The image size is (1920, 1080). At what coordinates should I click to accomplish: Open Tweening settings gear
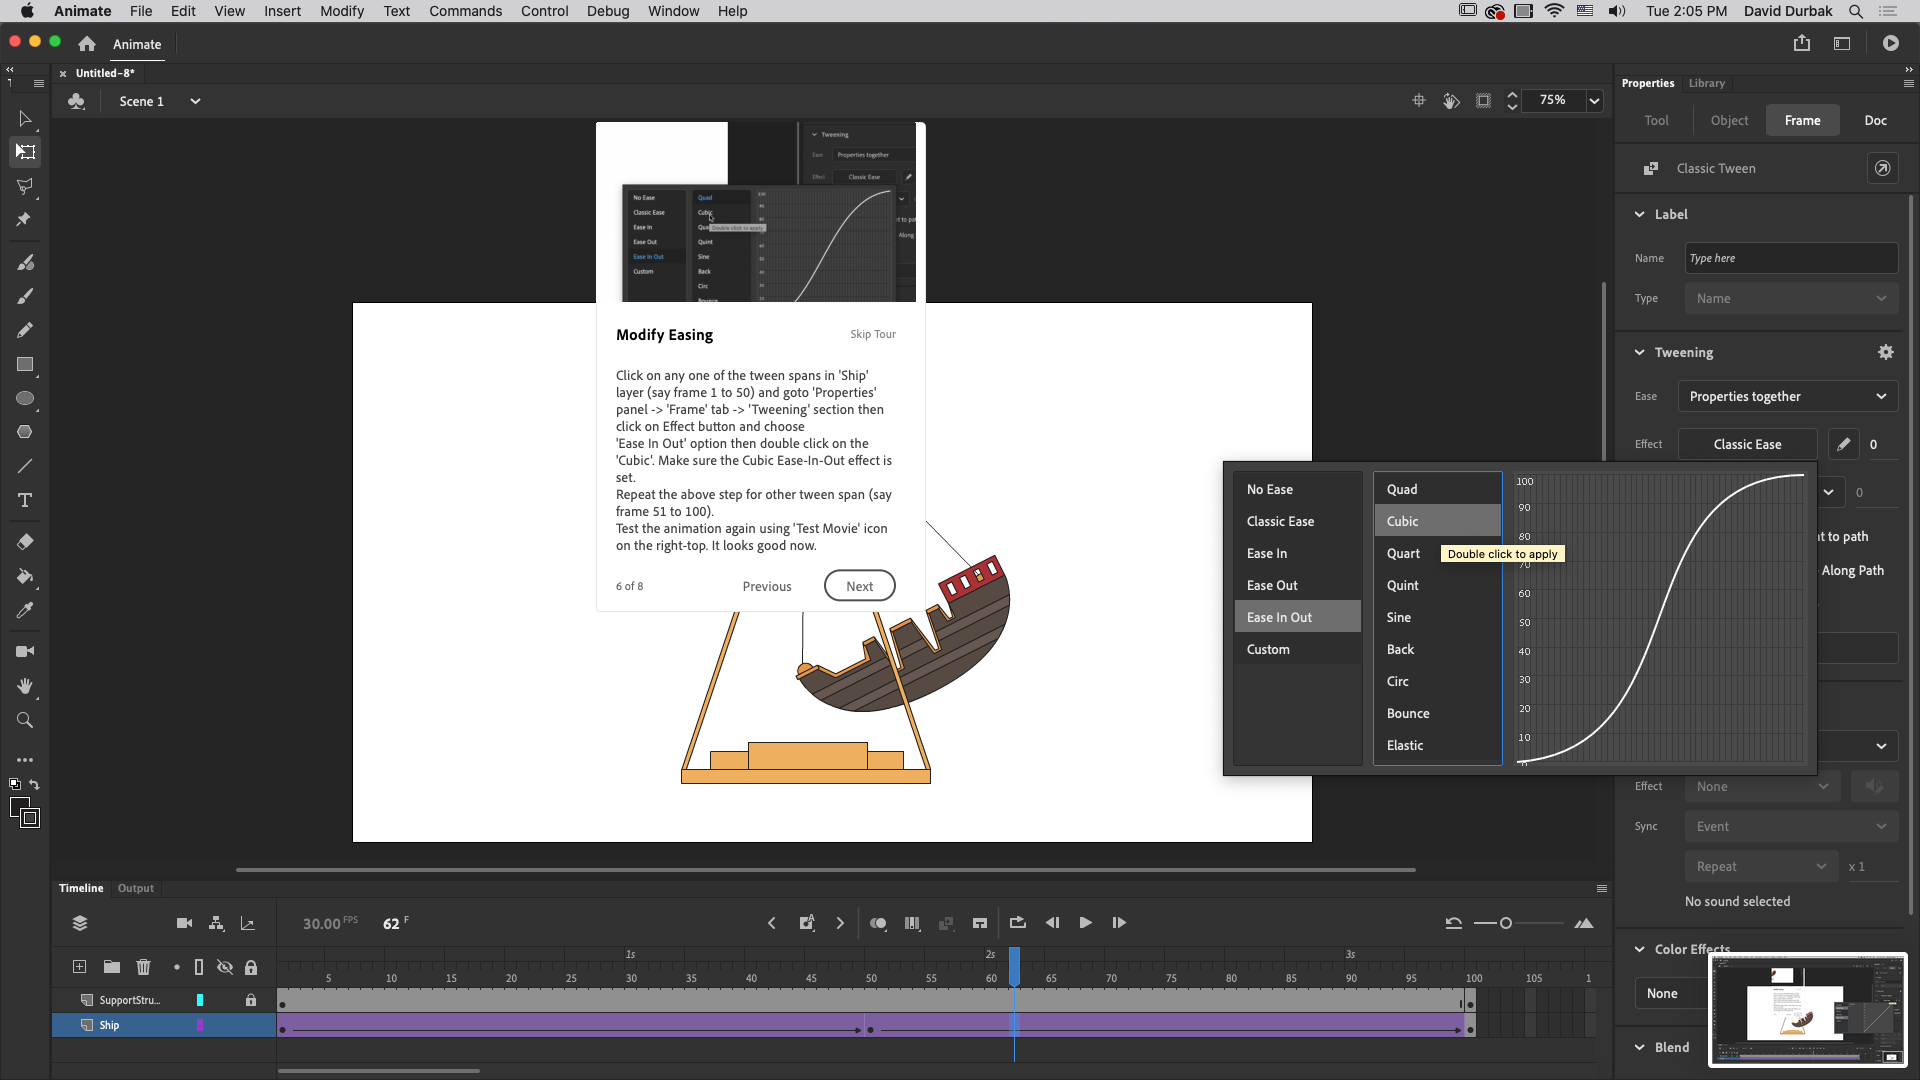[1886, 352]
